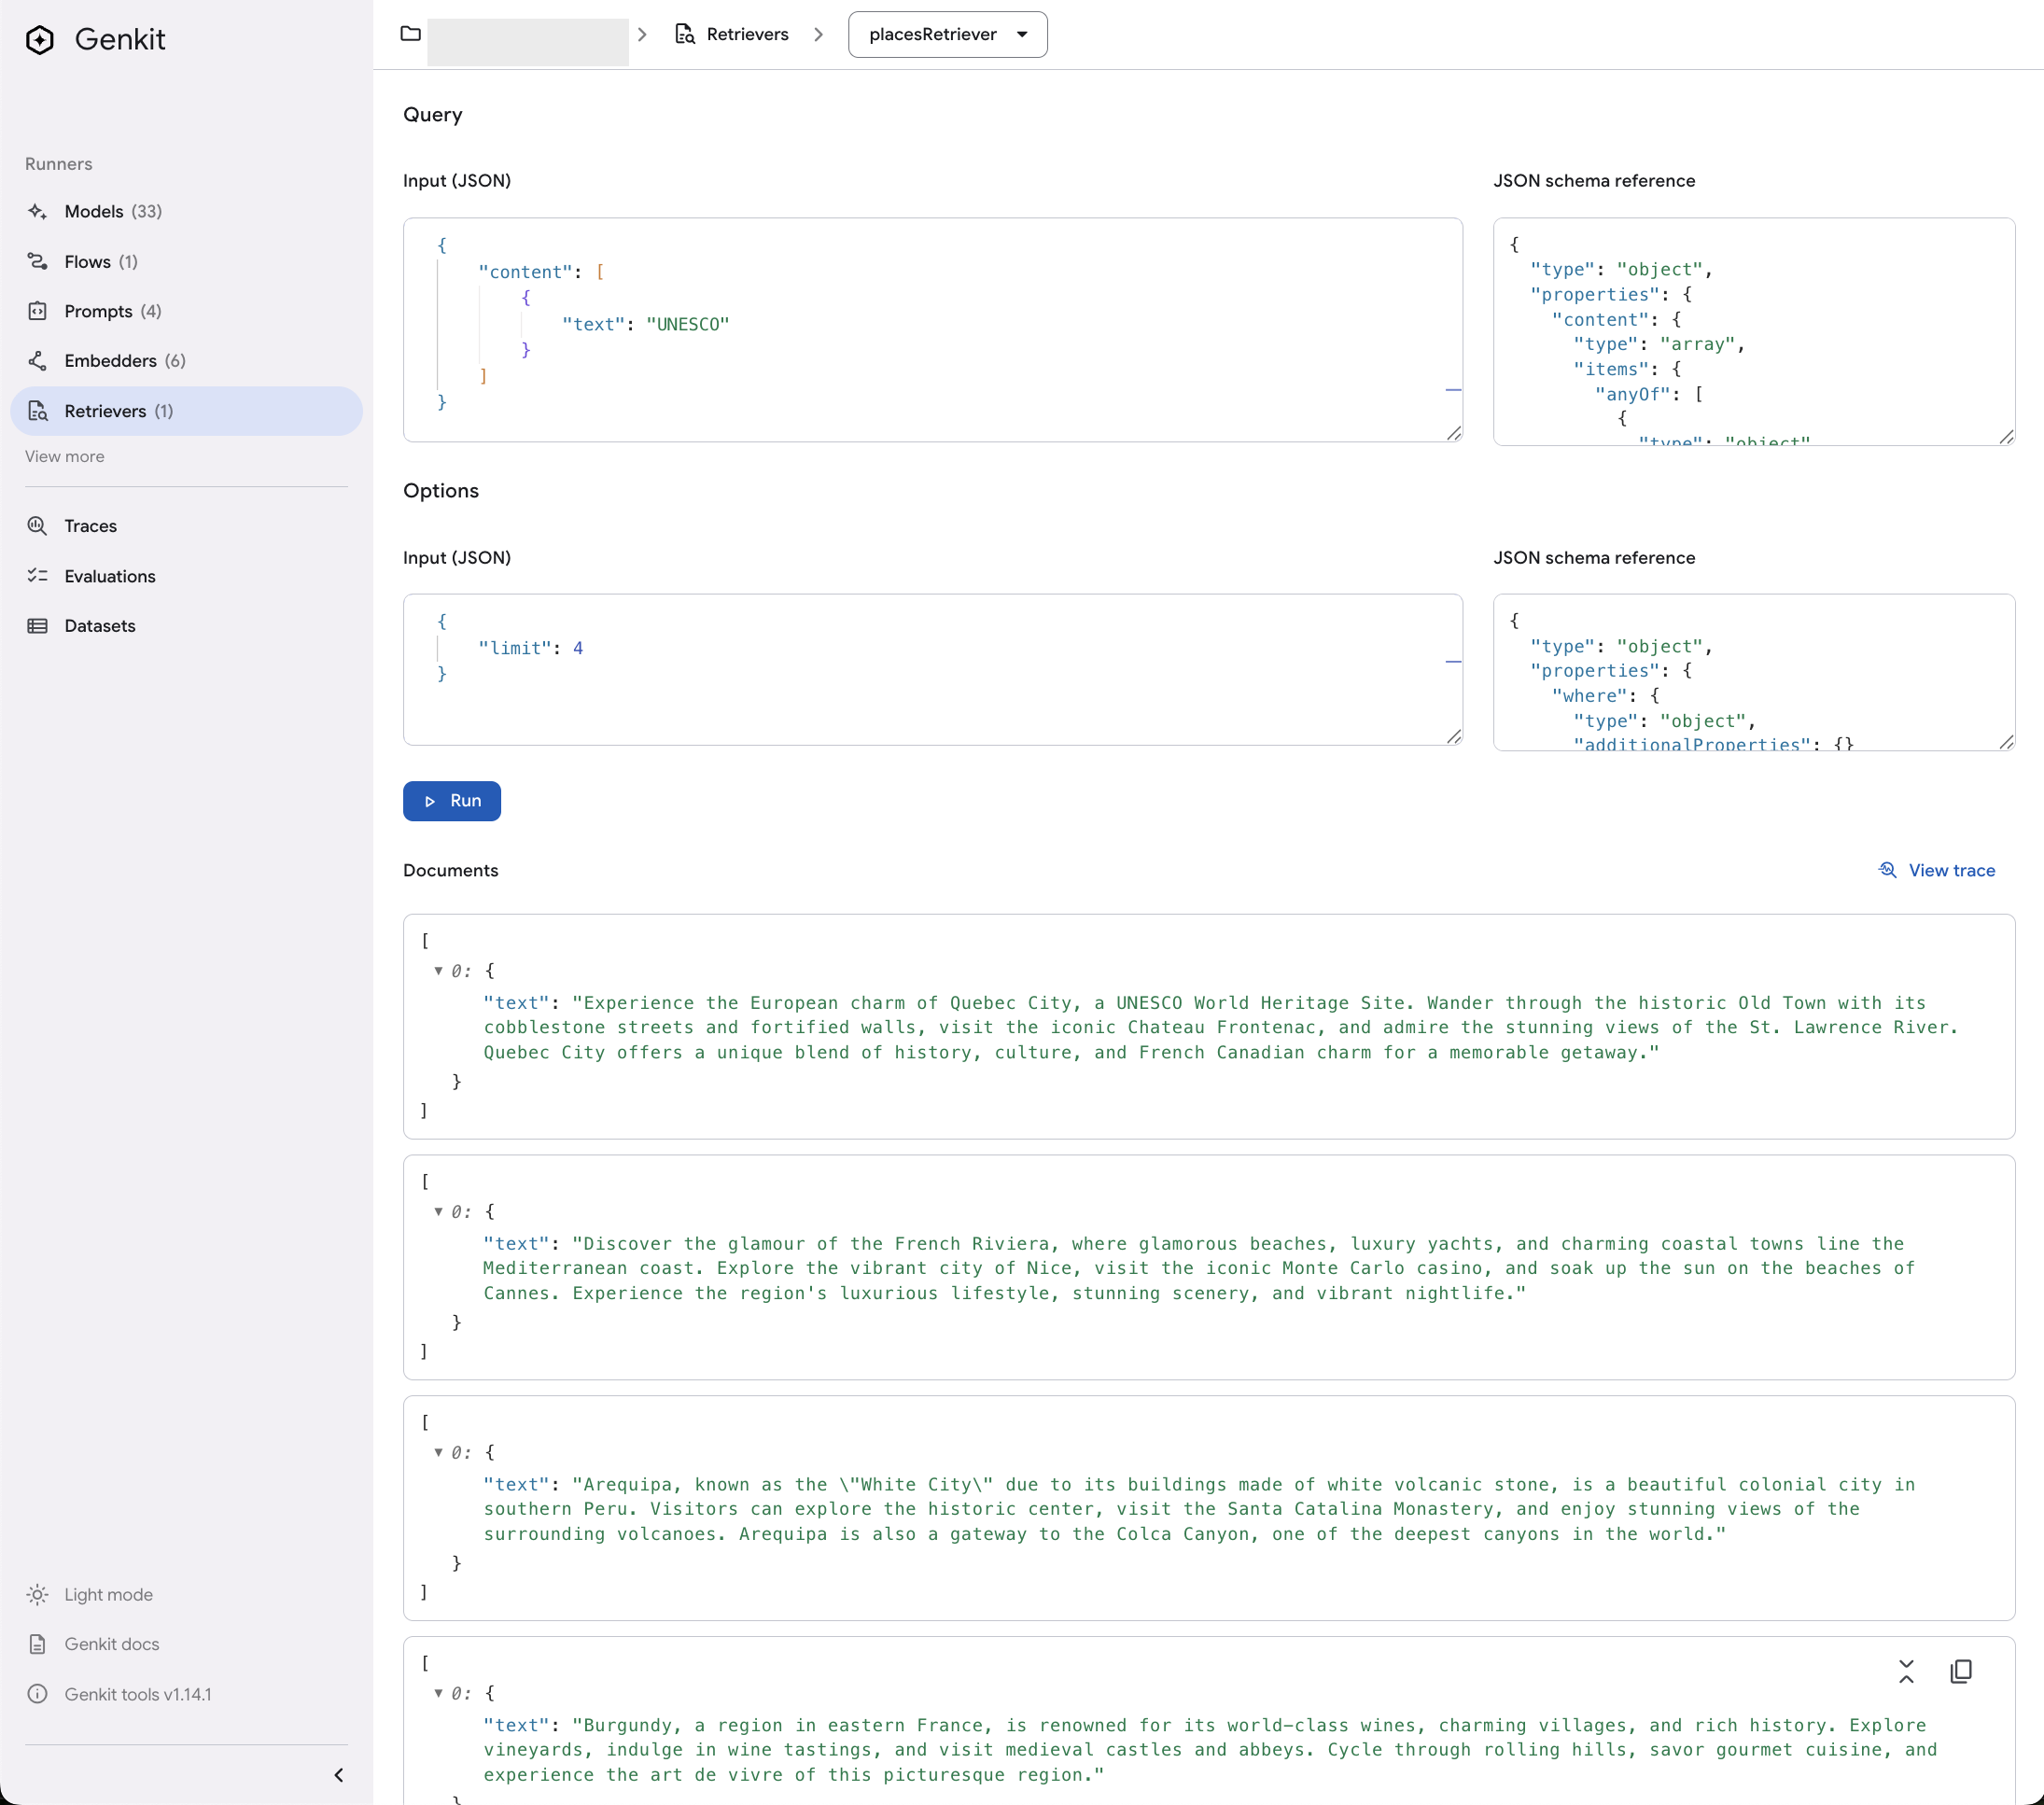The width and height of the screenshot is (2044, 1805).
Task: Collapse the sidebar with the chevron
Action: click(338, 1775)
